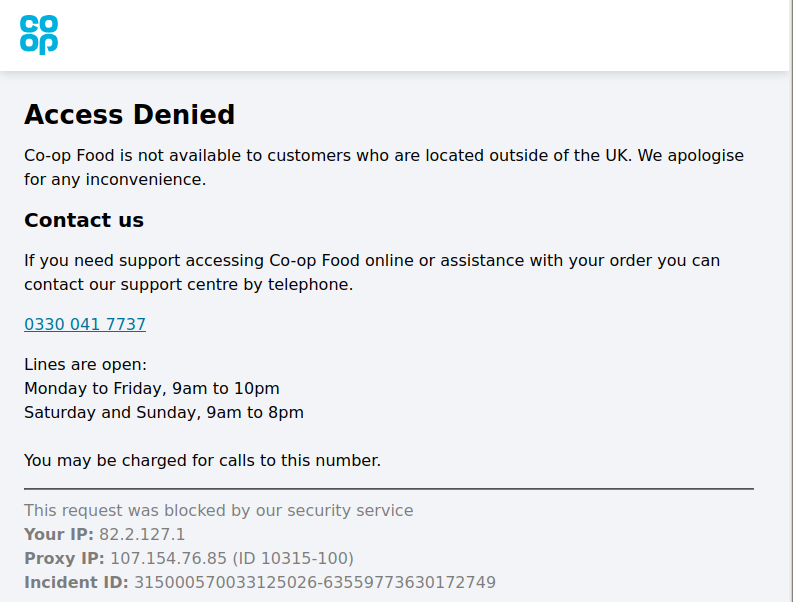Click the support centre by telephone paragraph

click(371, 272)
